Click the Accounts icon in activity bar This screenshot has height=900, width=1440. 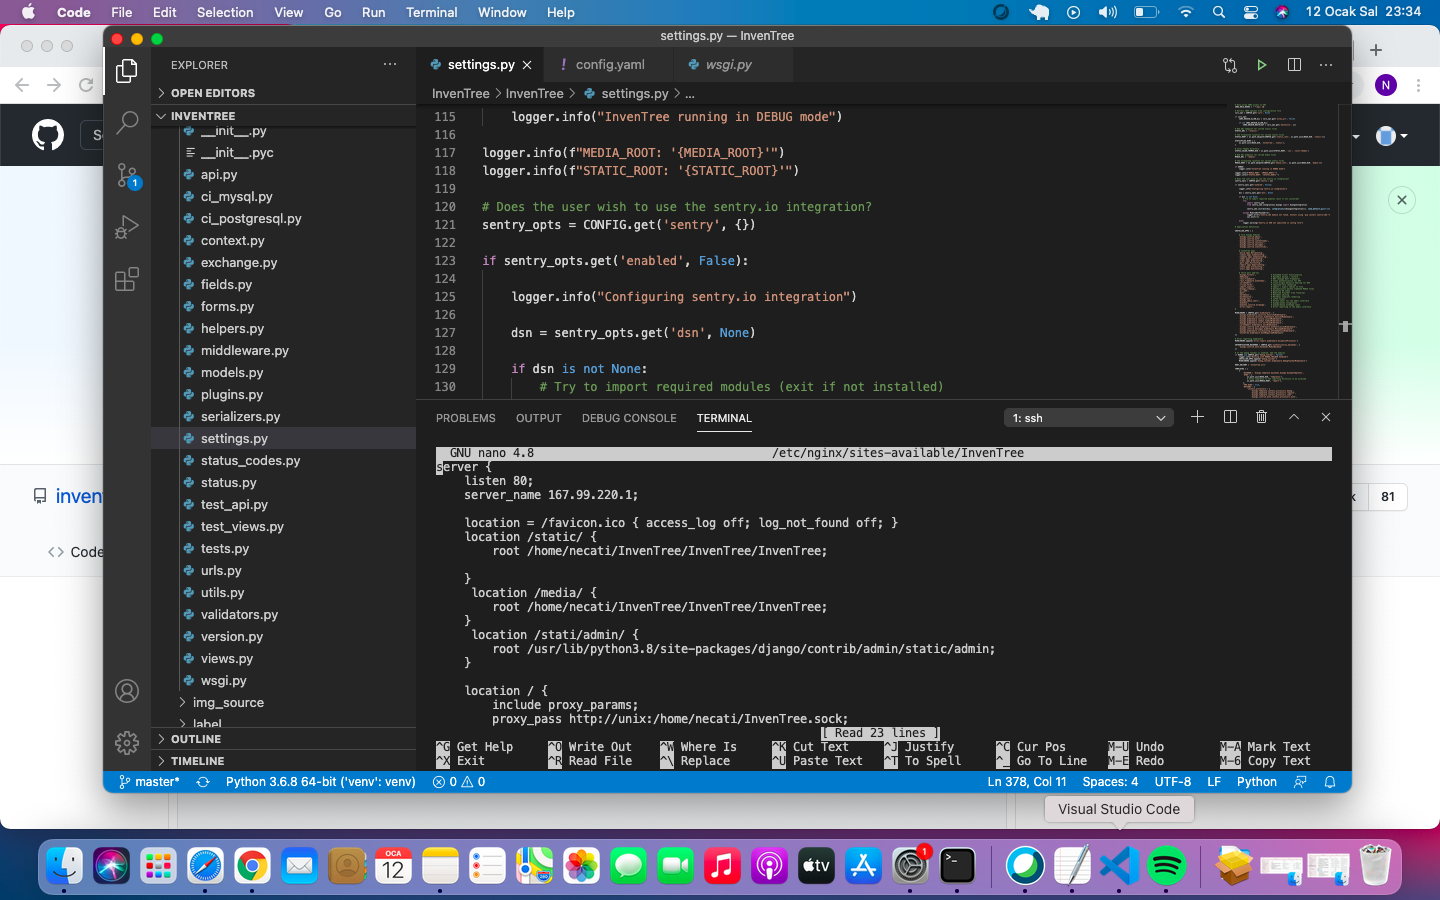tap(126, 691)
